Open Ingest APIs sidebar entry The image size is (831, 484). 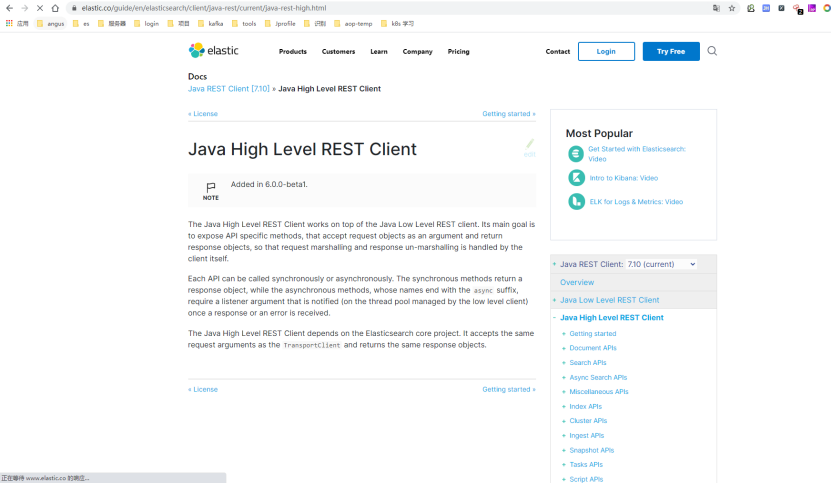point(587,436)
